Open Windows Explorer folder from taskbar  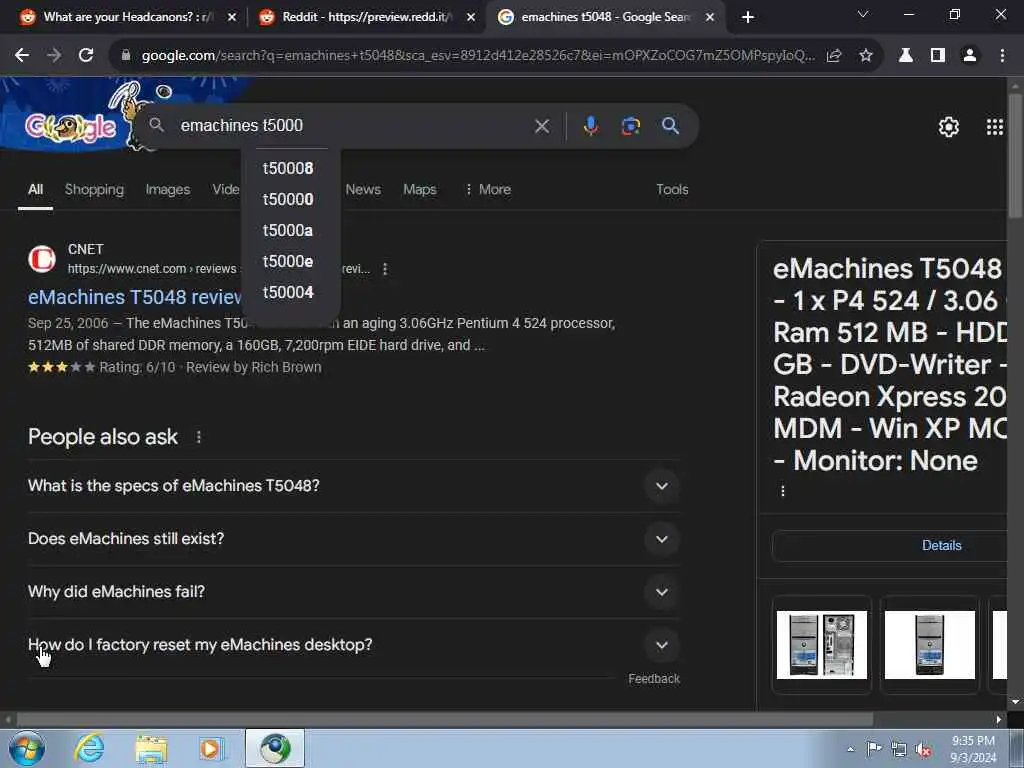(152, 748)
